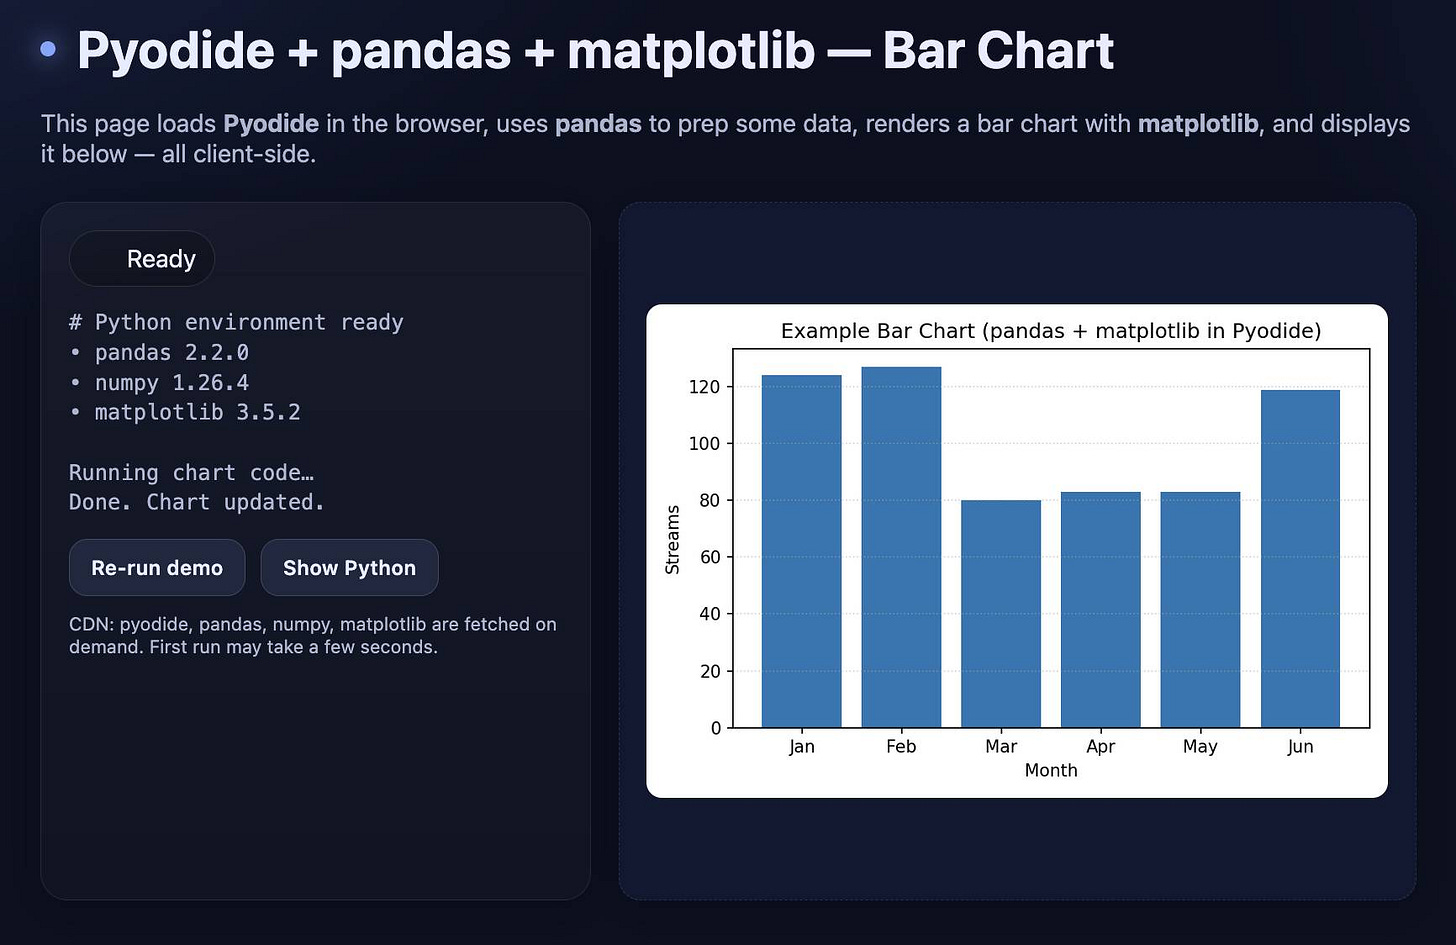Select the 'Done. Chart updated.' status message

click(196, 502)
